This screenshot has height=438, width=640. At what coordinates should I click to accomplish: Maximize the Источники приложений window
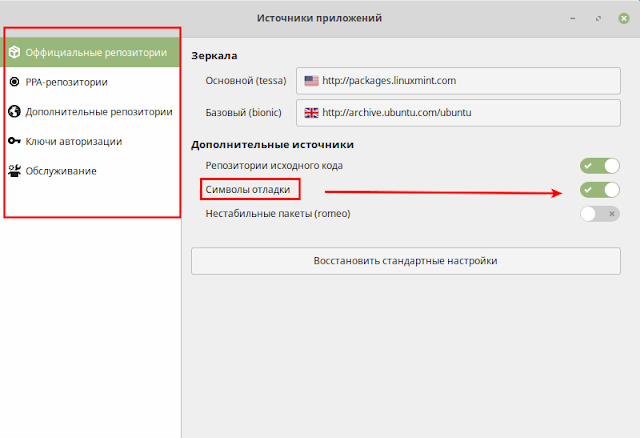point(598,18)
